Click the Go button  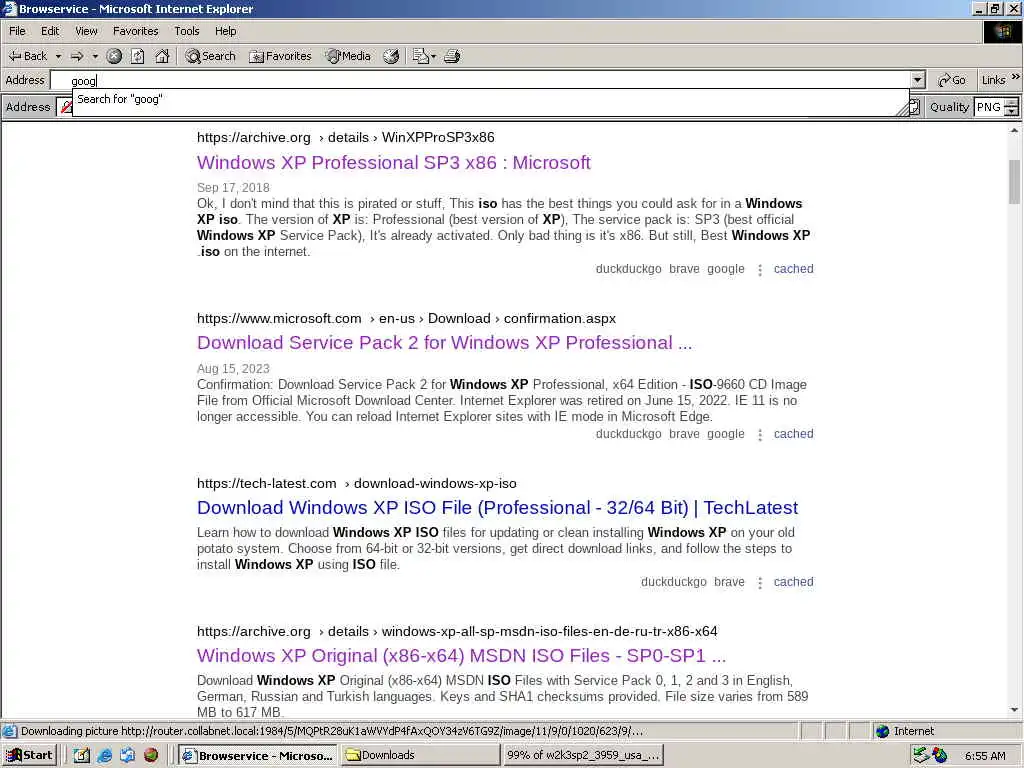point(952,80)
